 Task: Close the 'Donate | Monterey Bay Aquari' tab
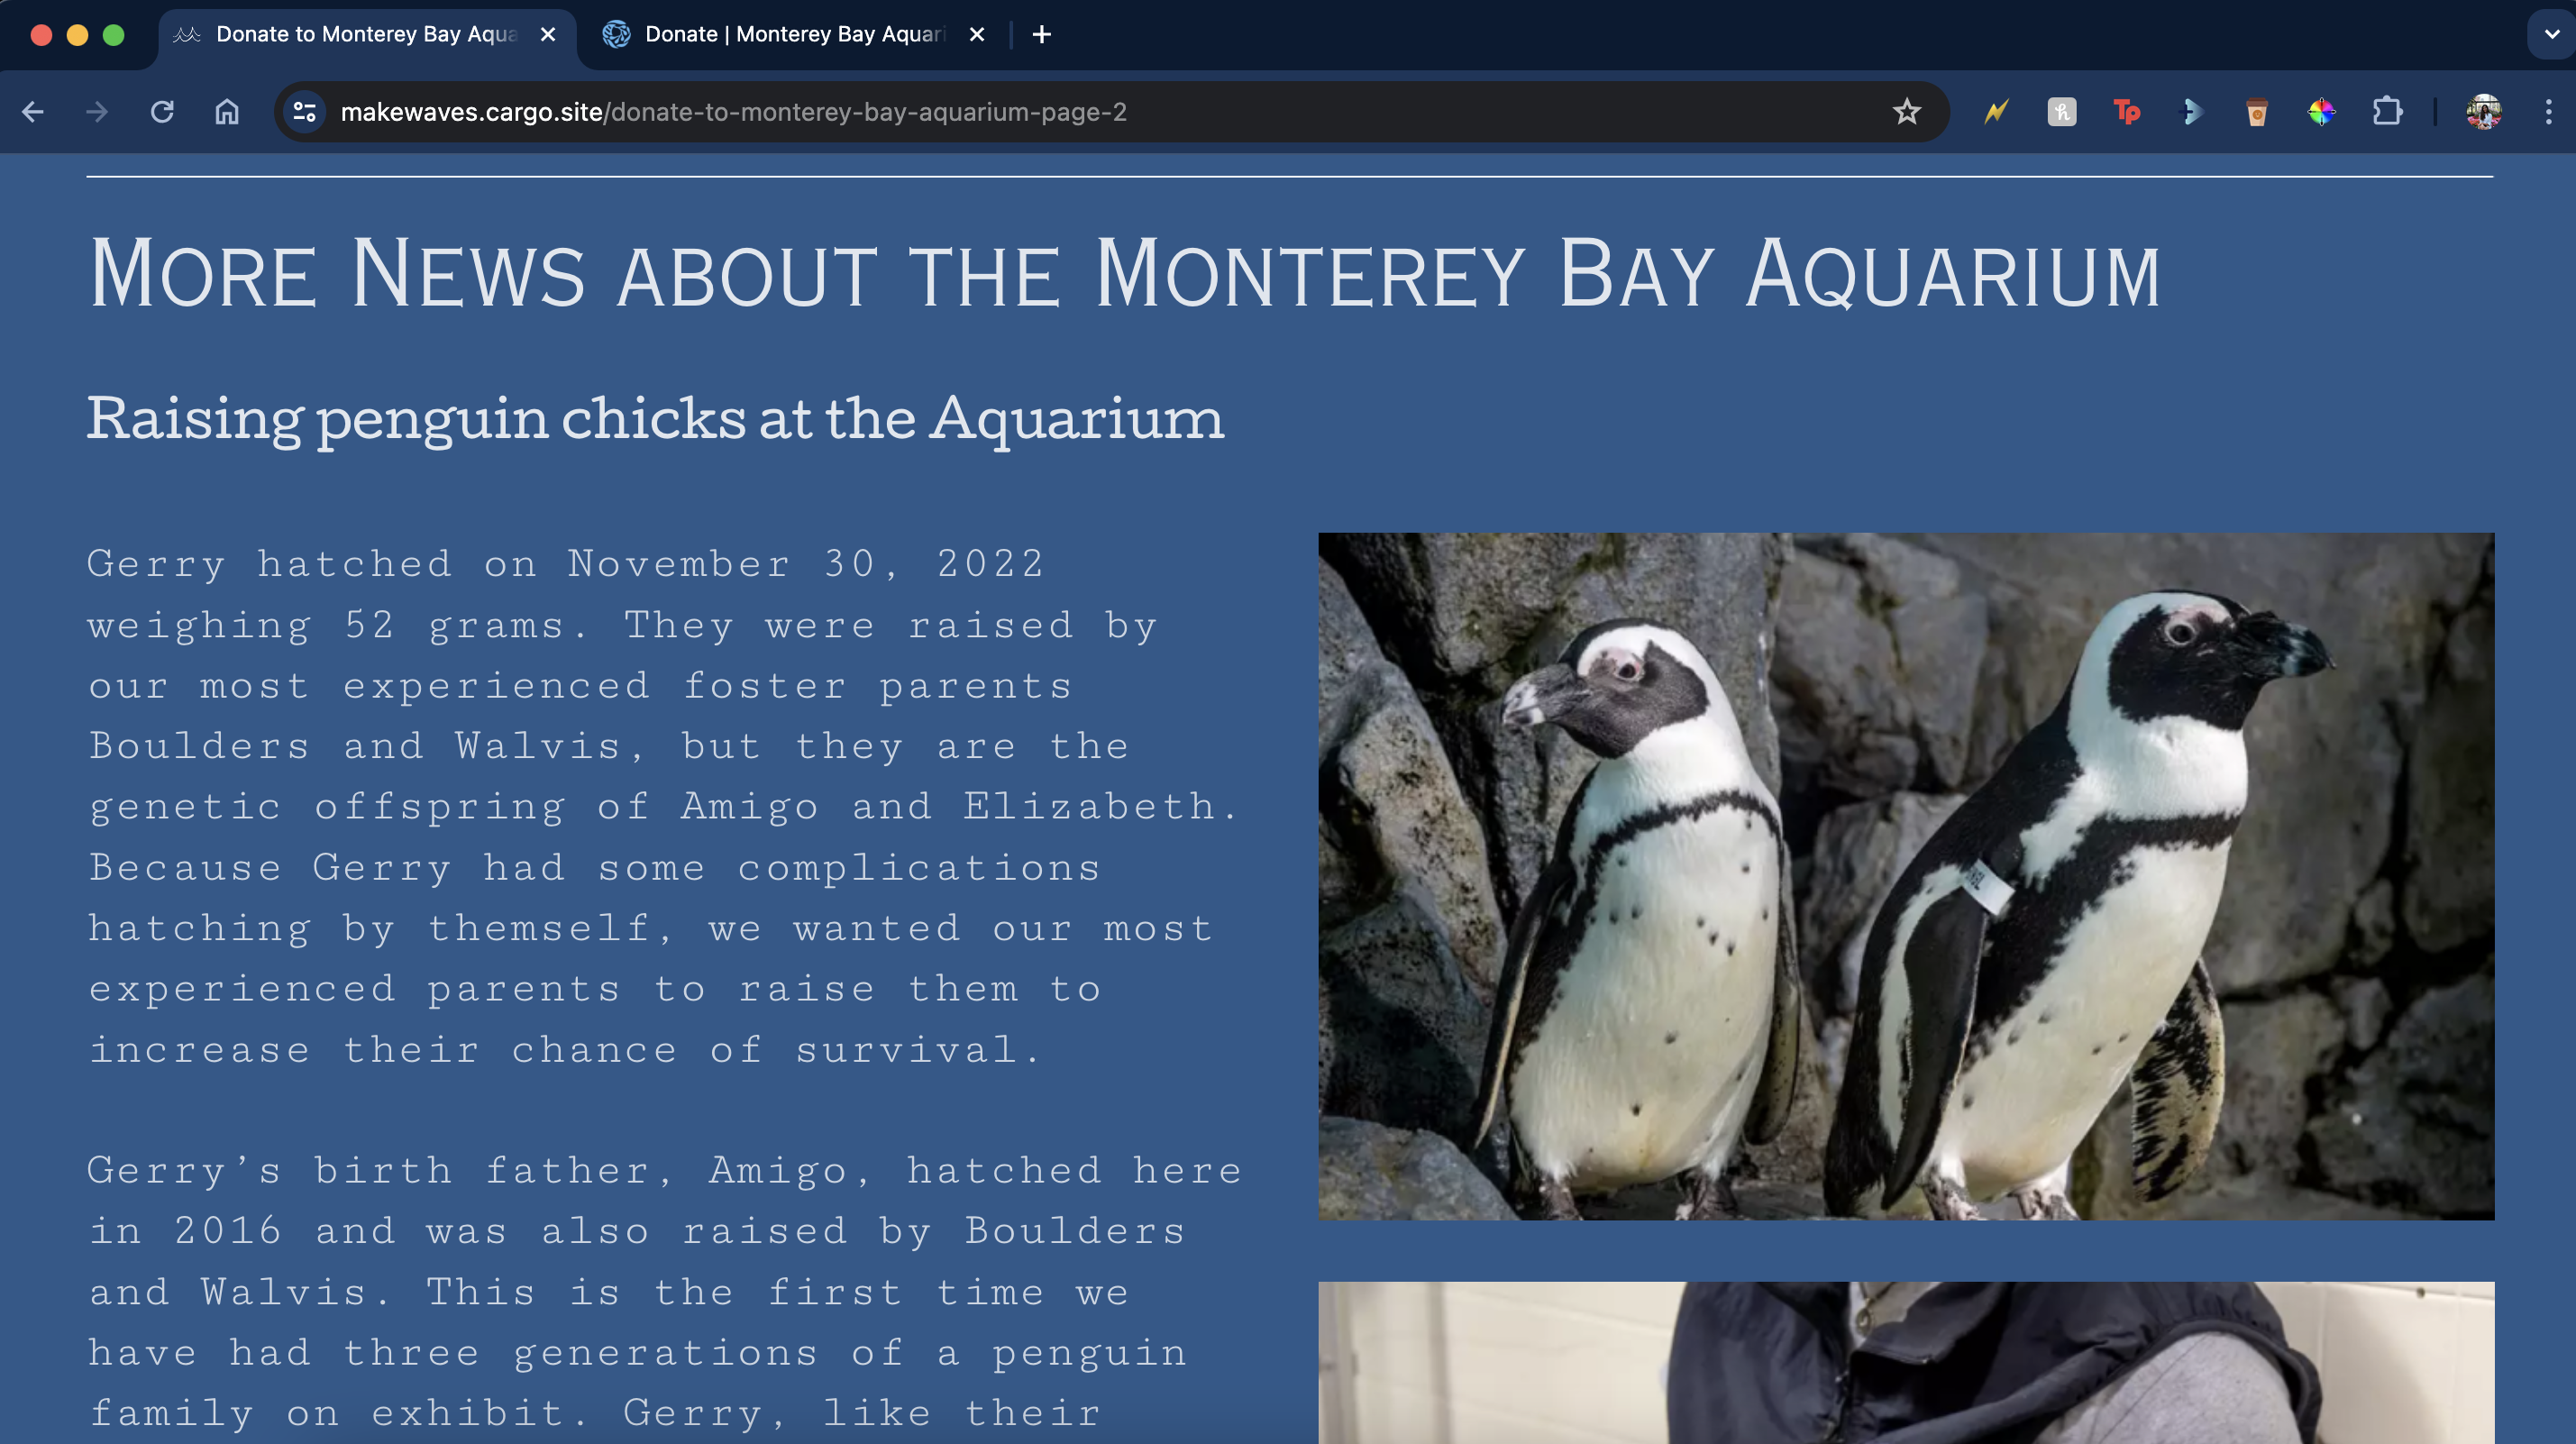point(977,35)
